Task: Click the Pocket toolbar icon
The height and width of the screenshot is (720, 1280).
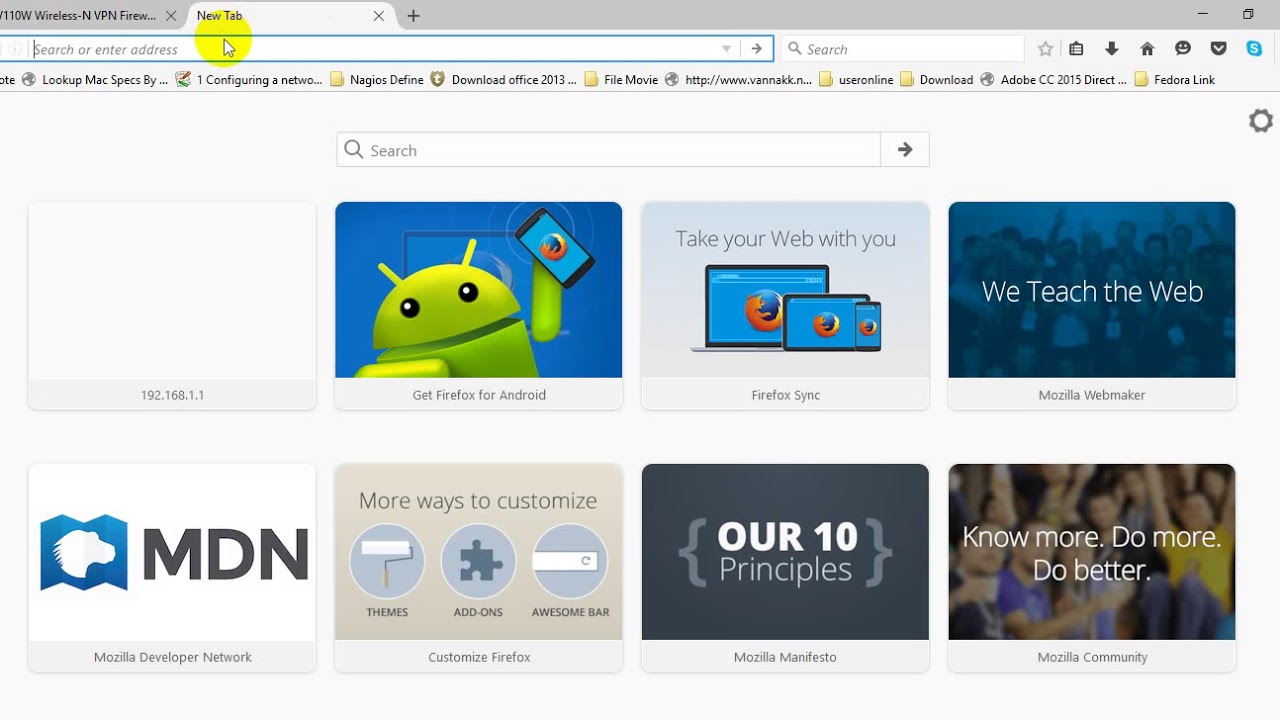Action: pyautogui.click(x=1218, y=49)
